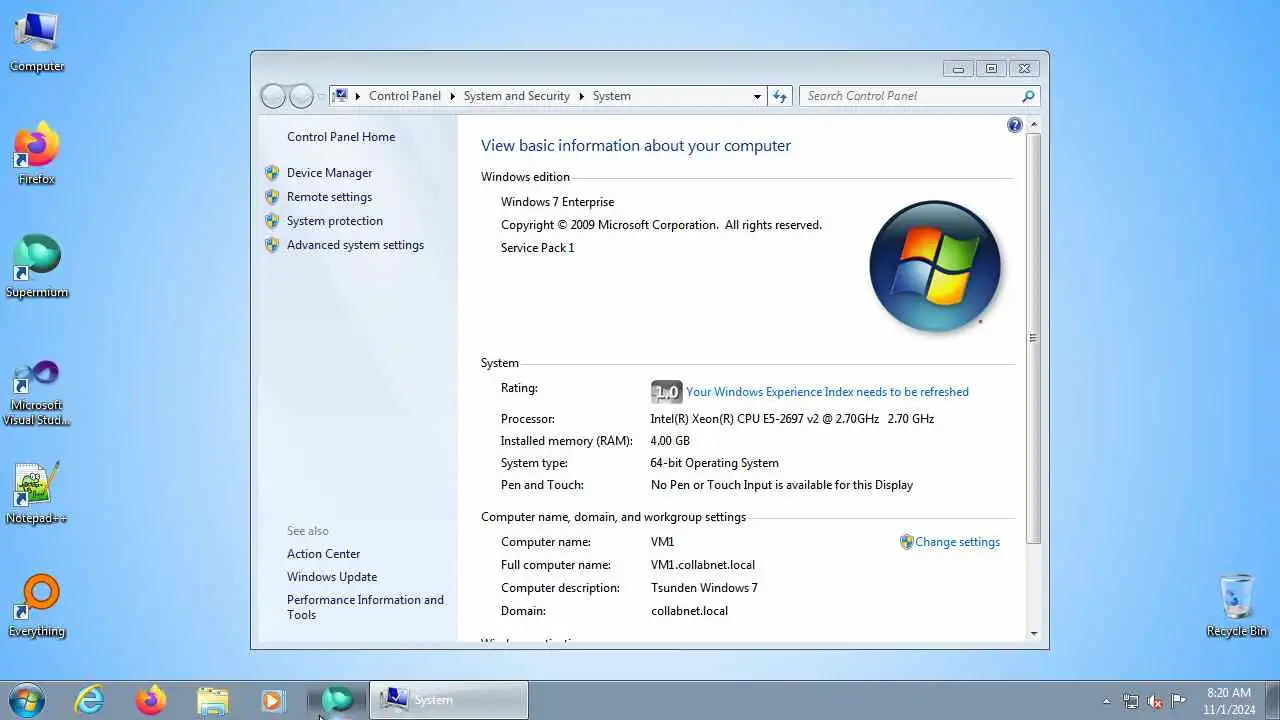Open the Recycle Bin on the desktop
Viewport: 1280px width, 720px height.
(x=1237, y=606)
